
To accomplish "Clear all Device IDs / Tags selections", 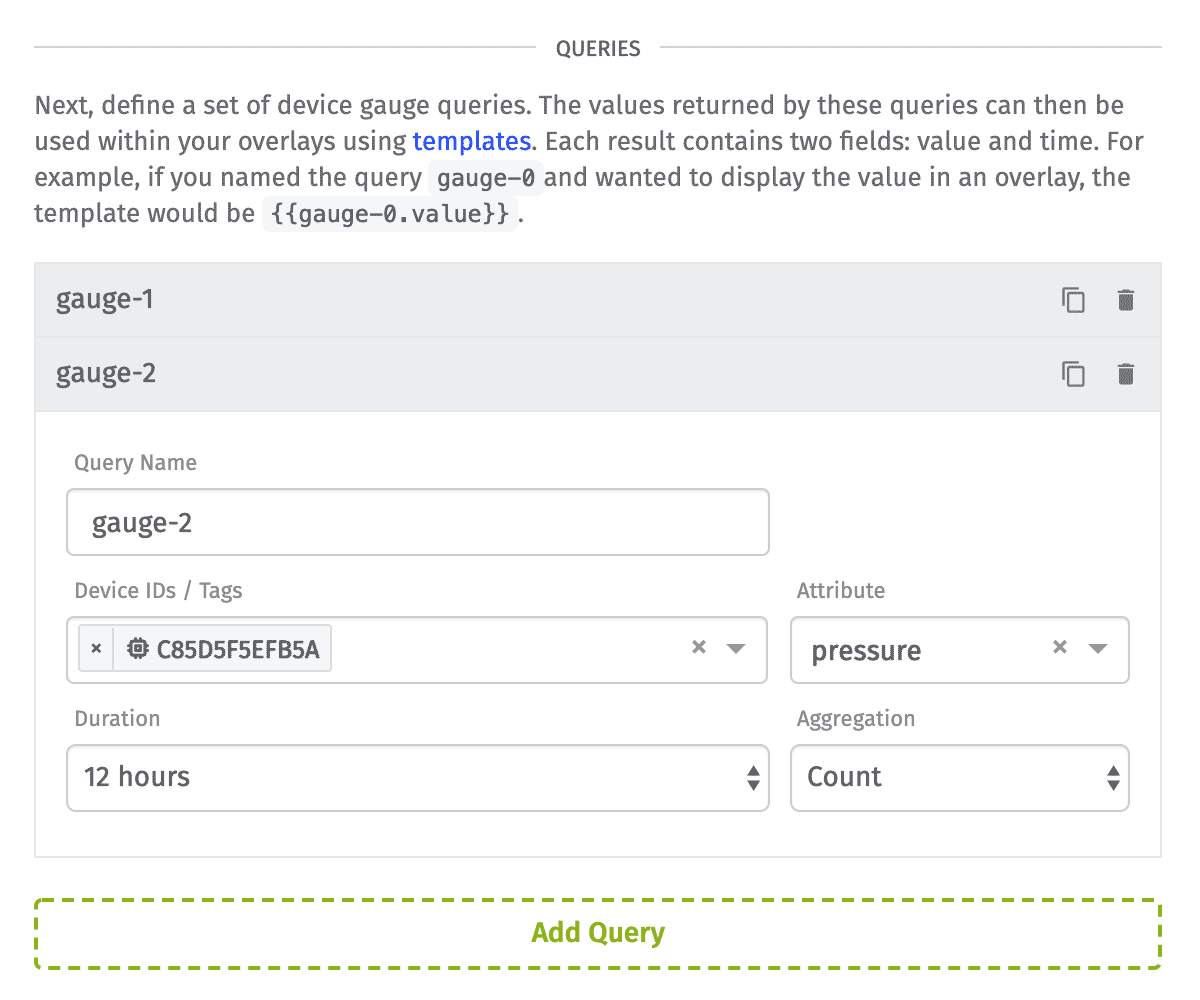I will [699, 647].
